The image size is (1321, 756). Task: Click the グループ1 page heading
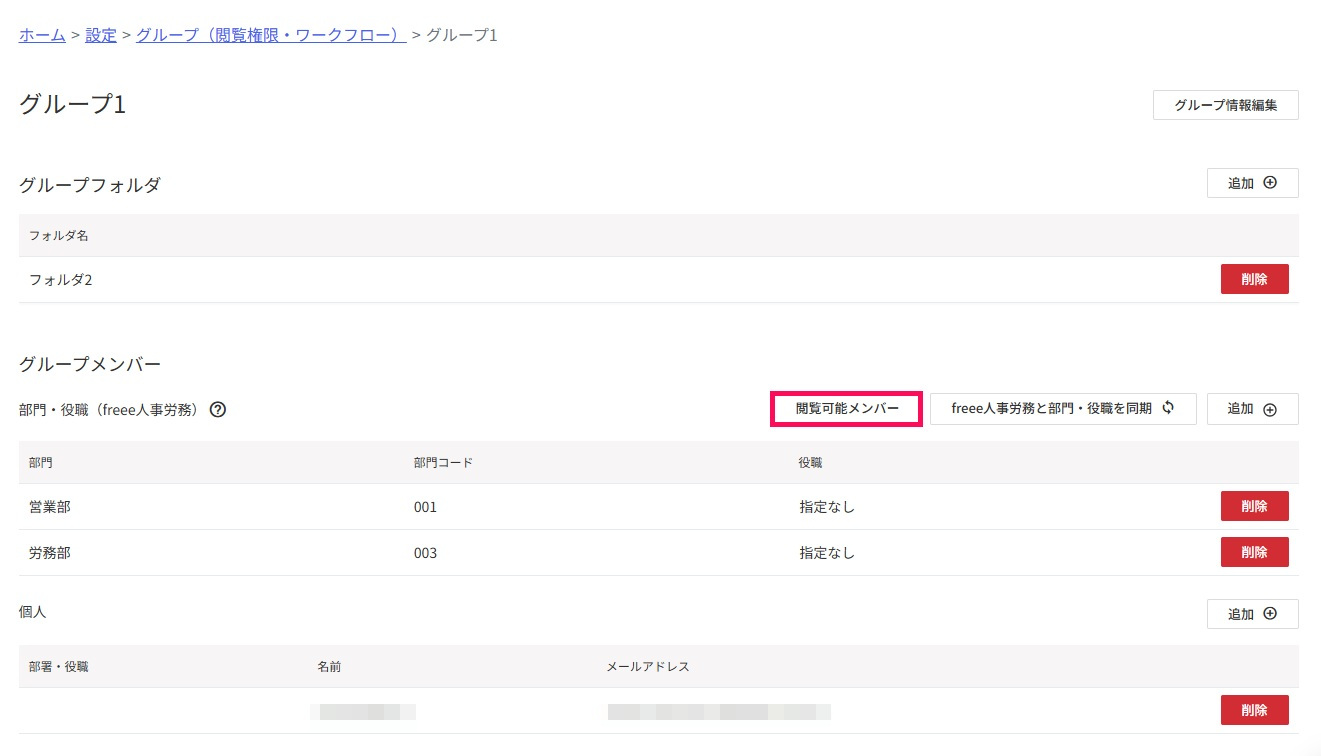[73, 104]
